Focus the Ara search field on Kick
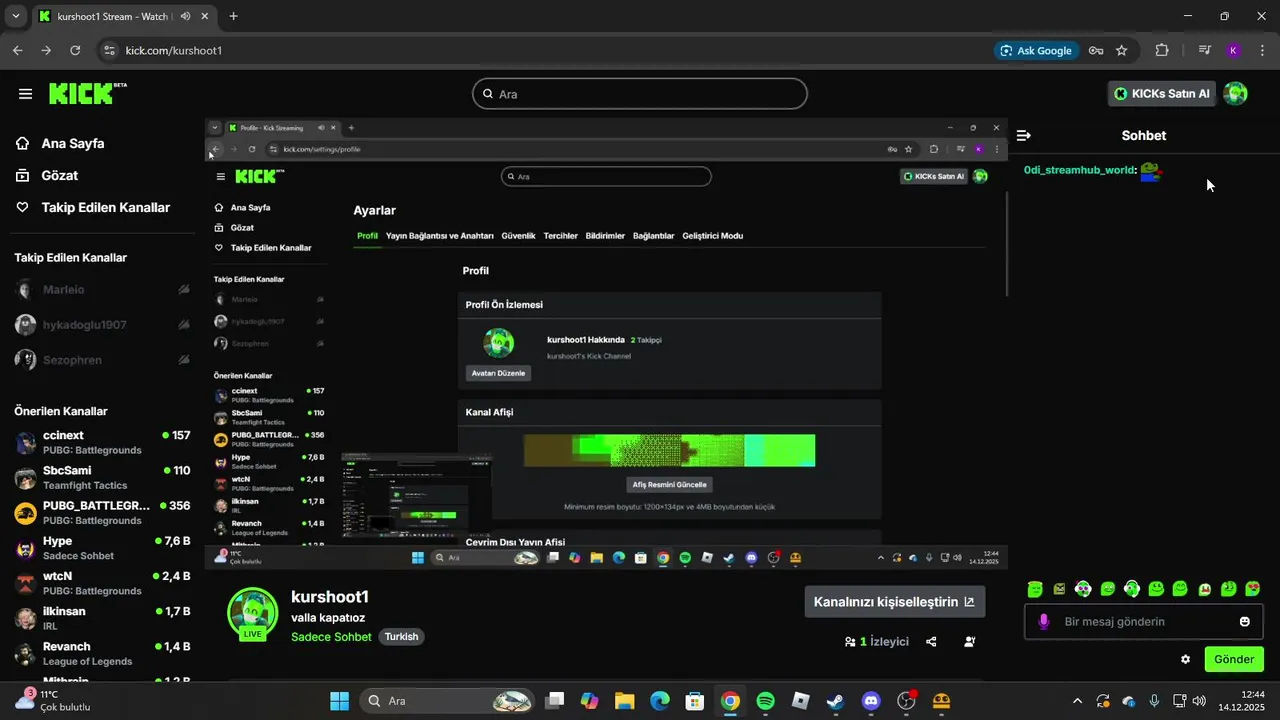The image size is (1280, 720). (x=640, y=94)
